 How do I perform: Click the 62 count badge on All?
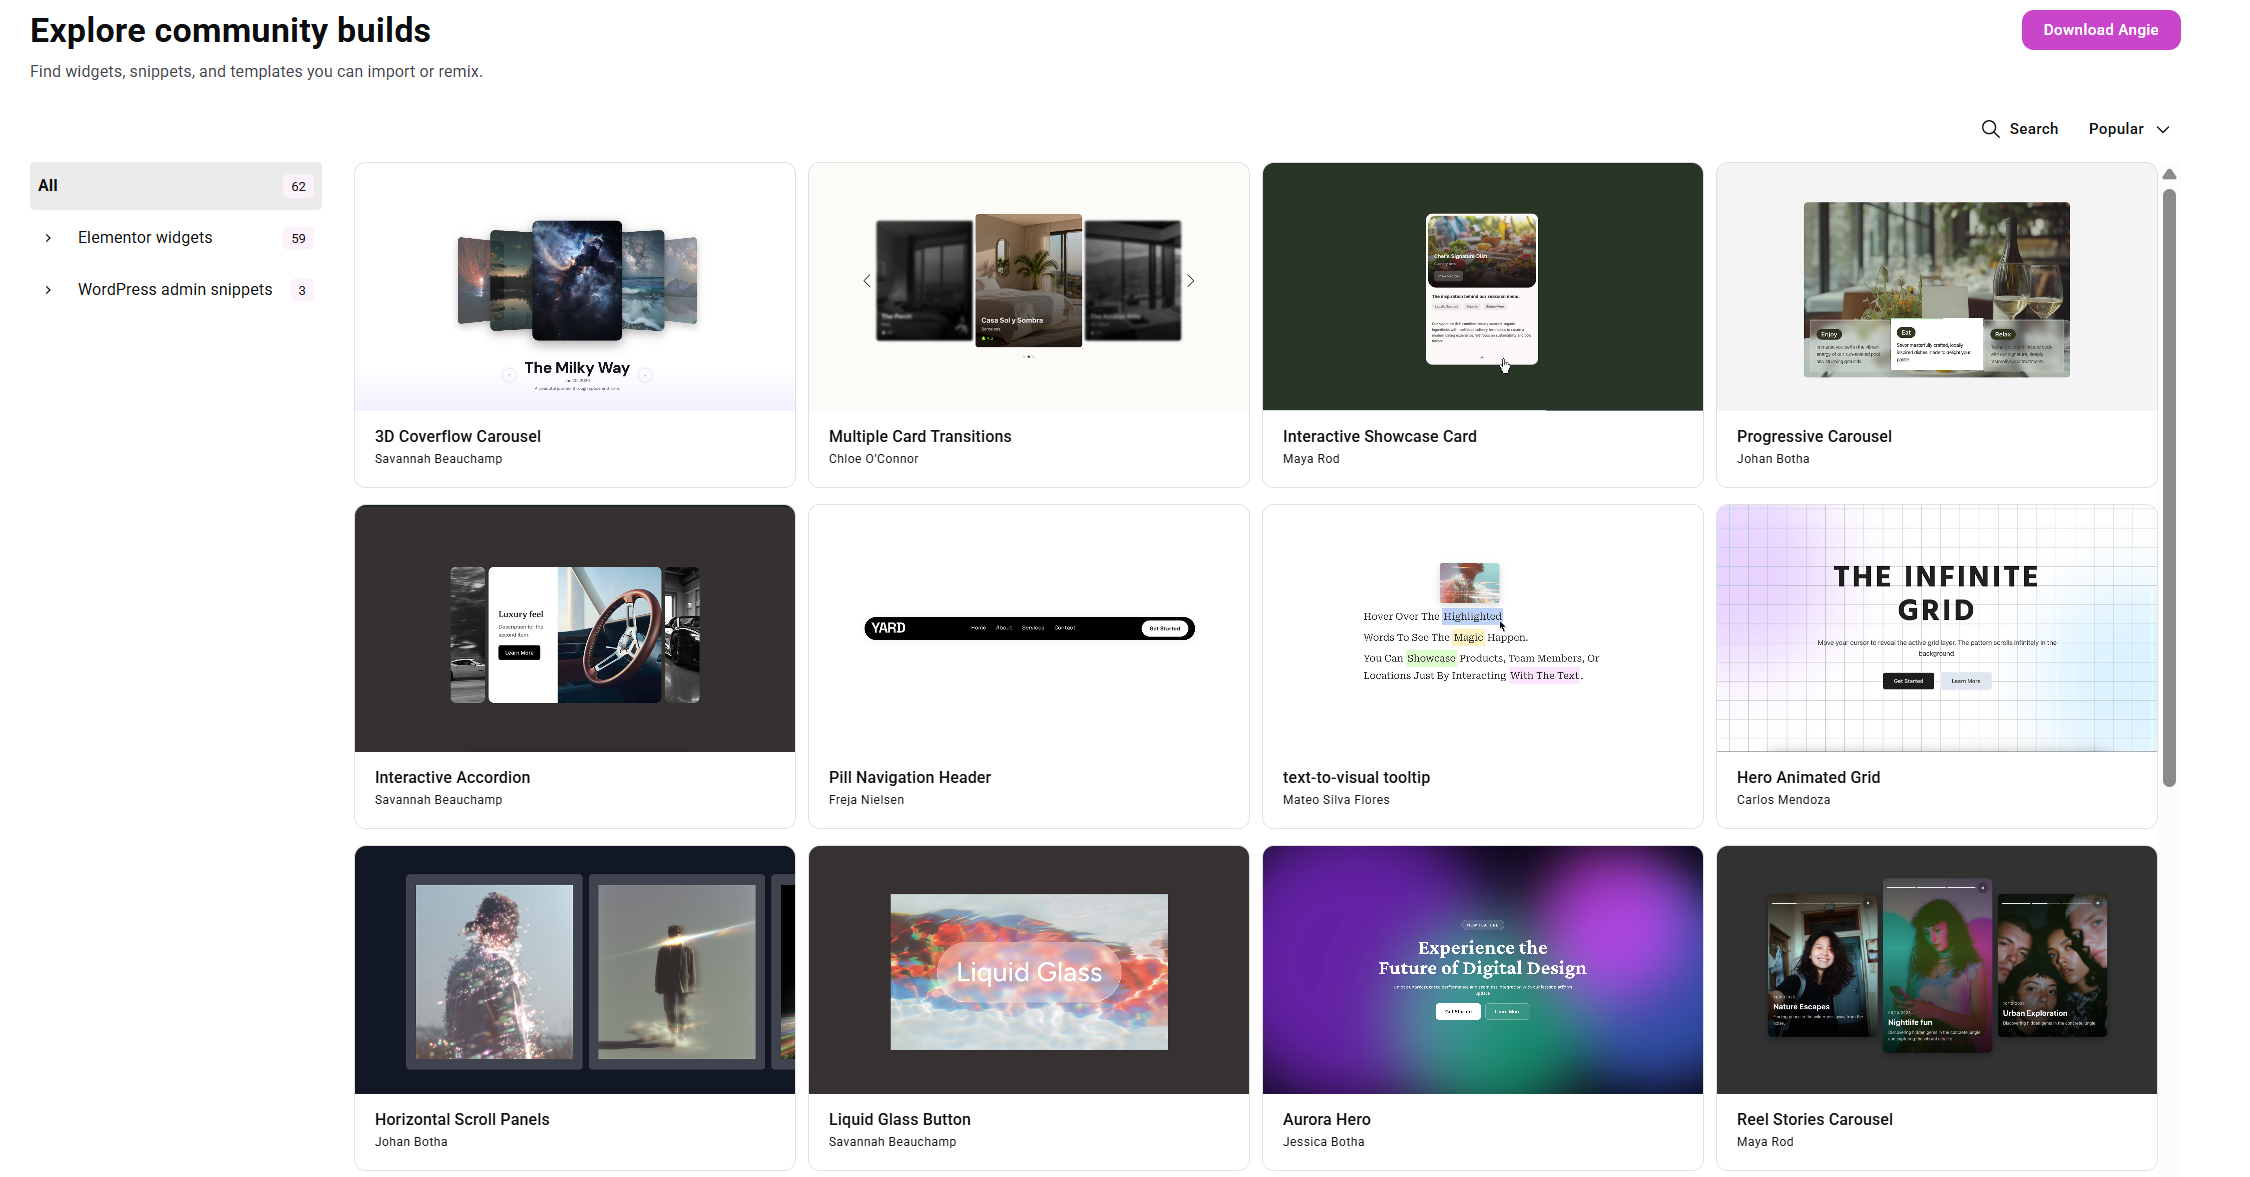coord(298,187)
